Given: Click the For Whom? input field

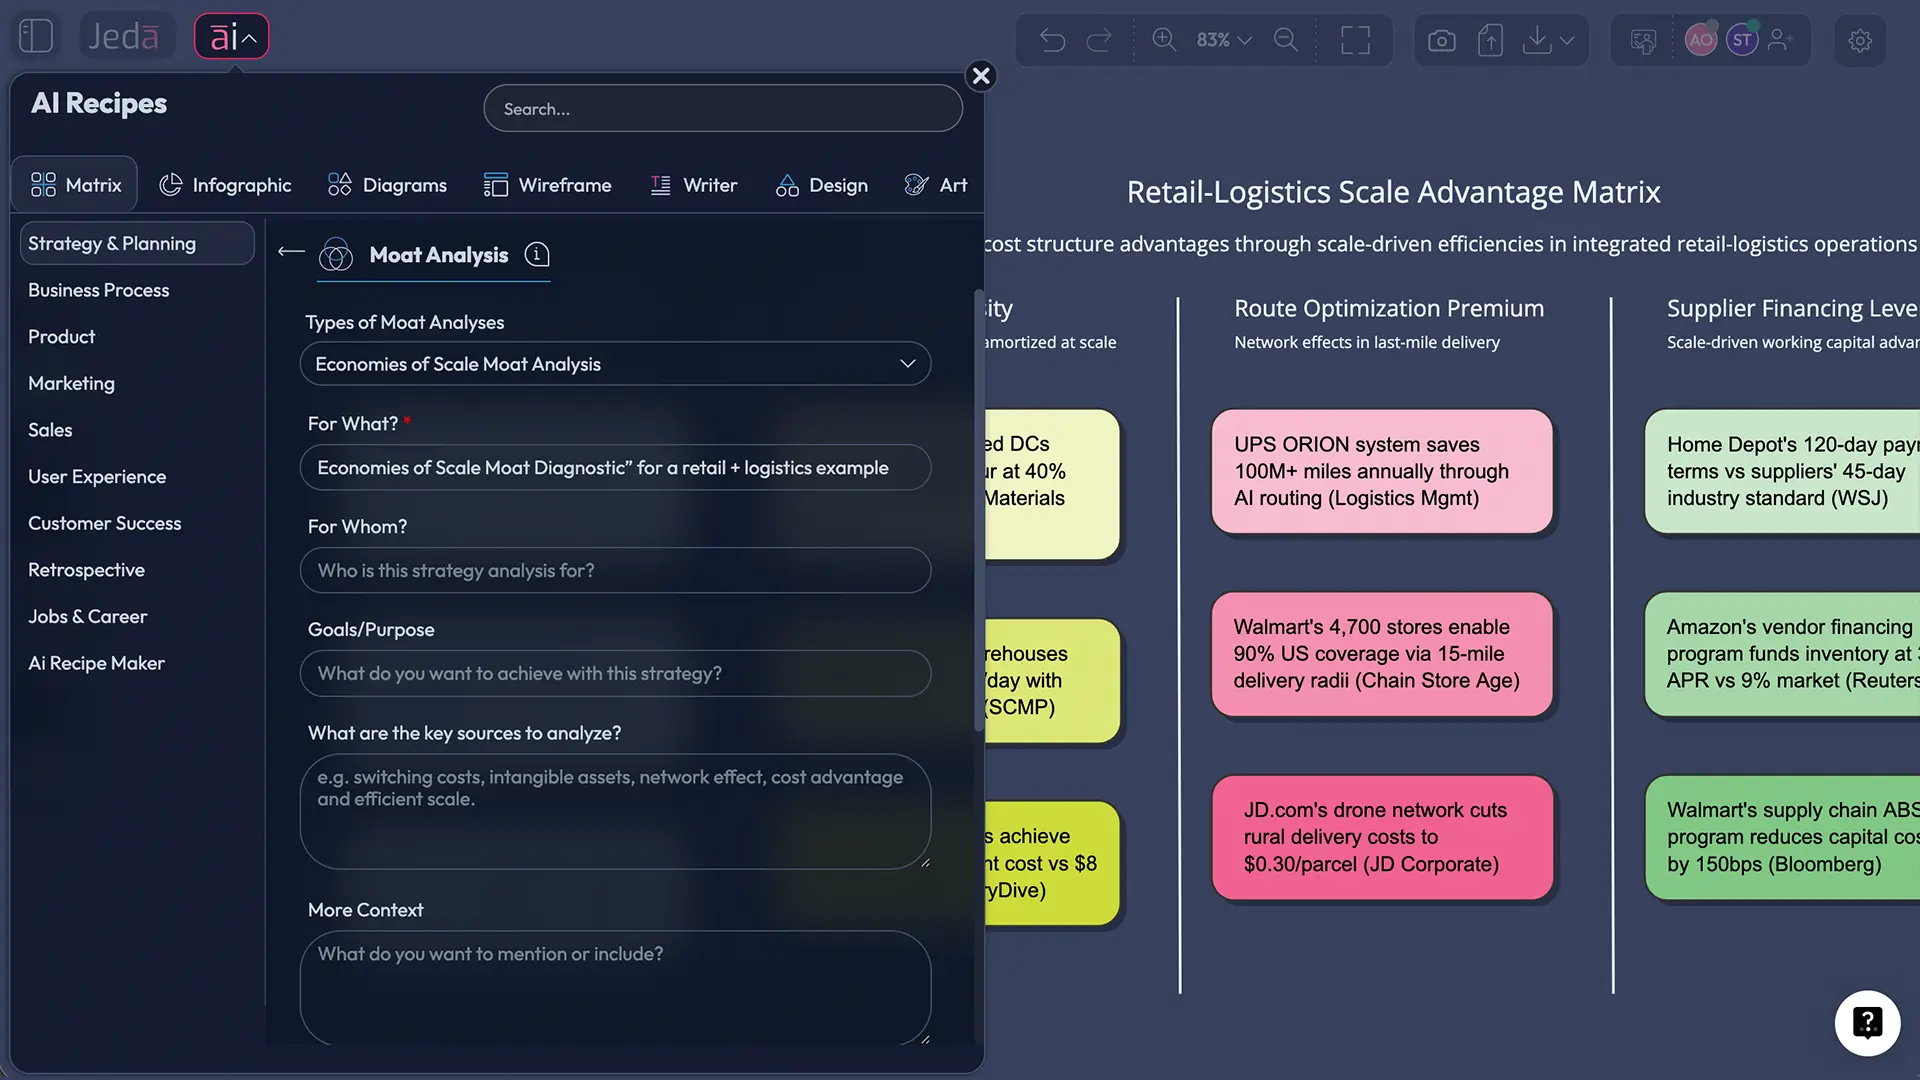Looking at the screenshot, I should [615, 570].
